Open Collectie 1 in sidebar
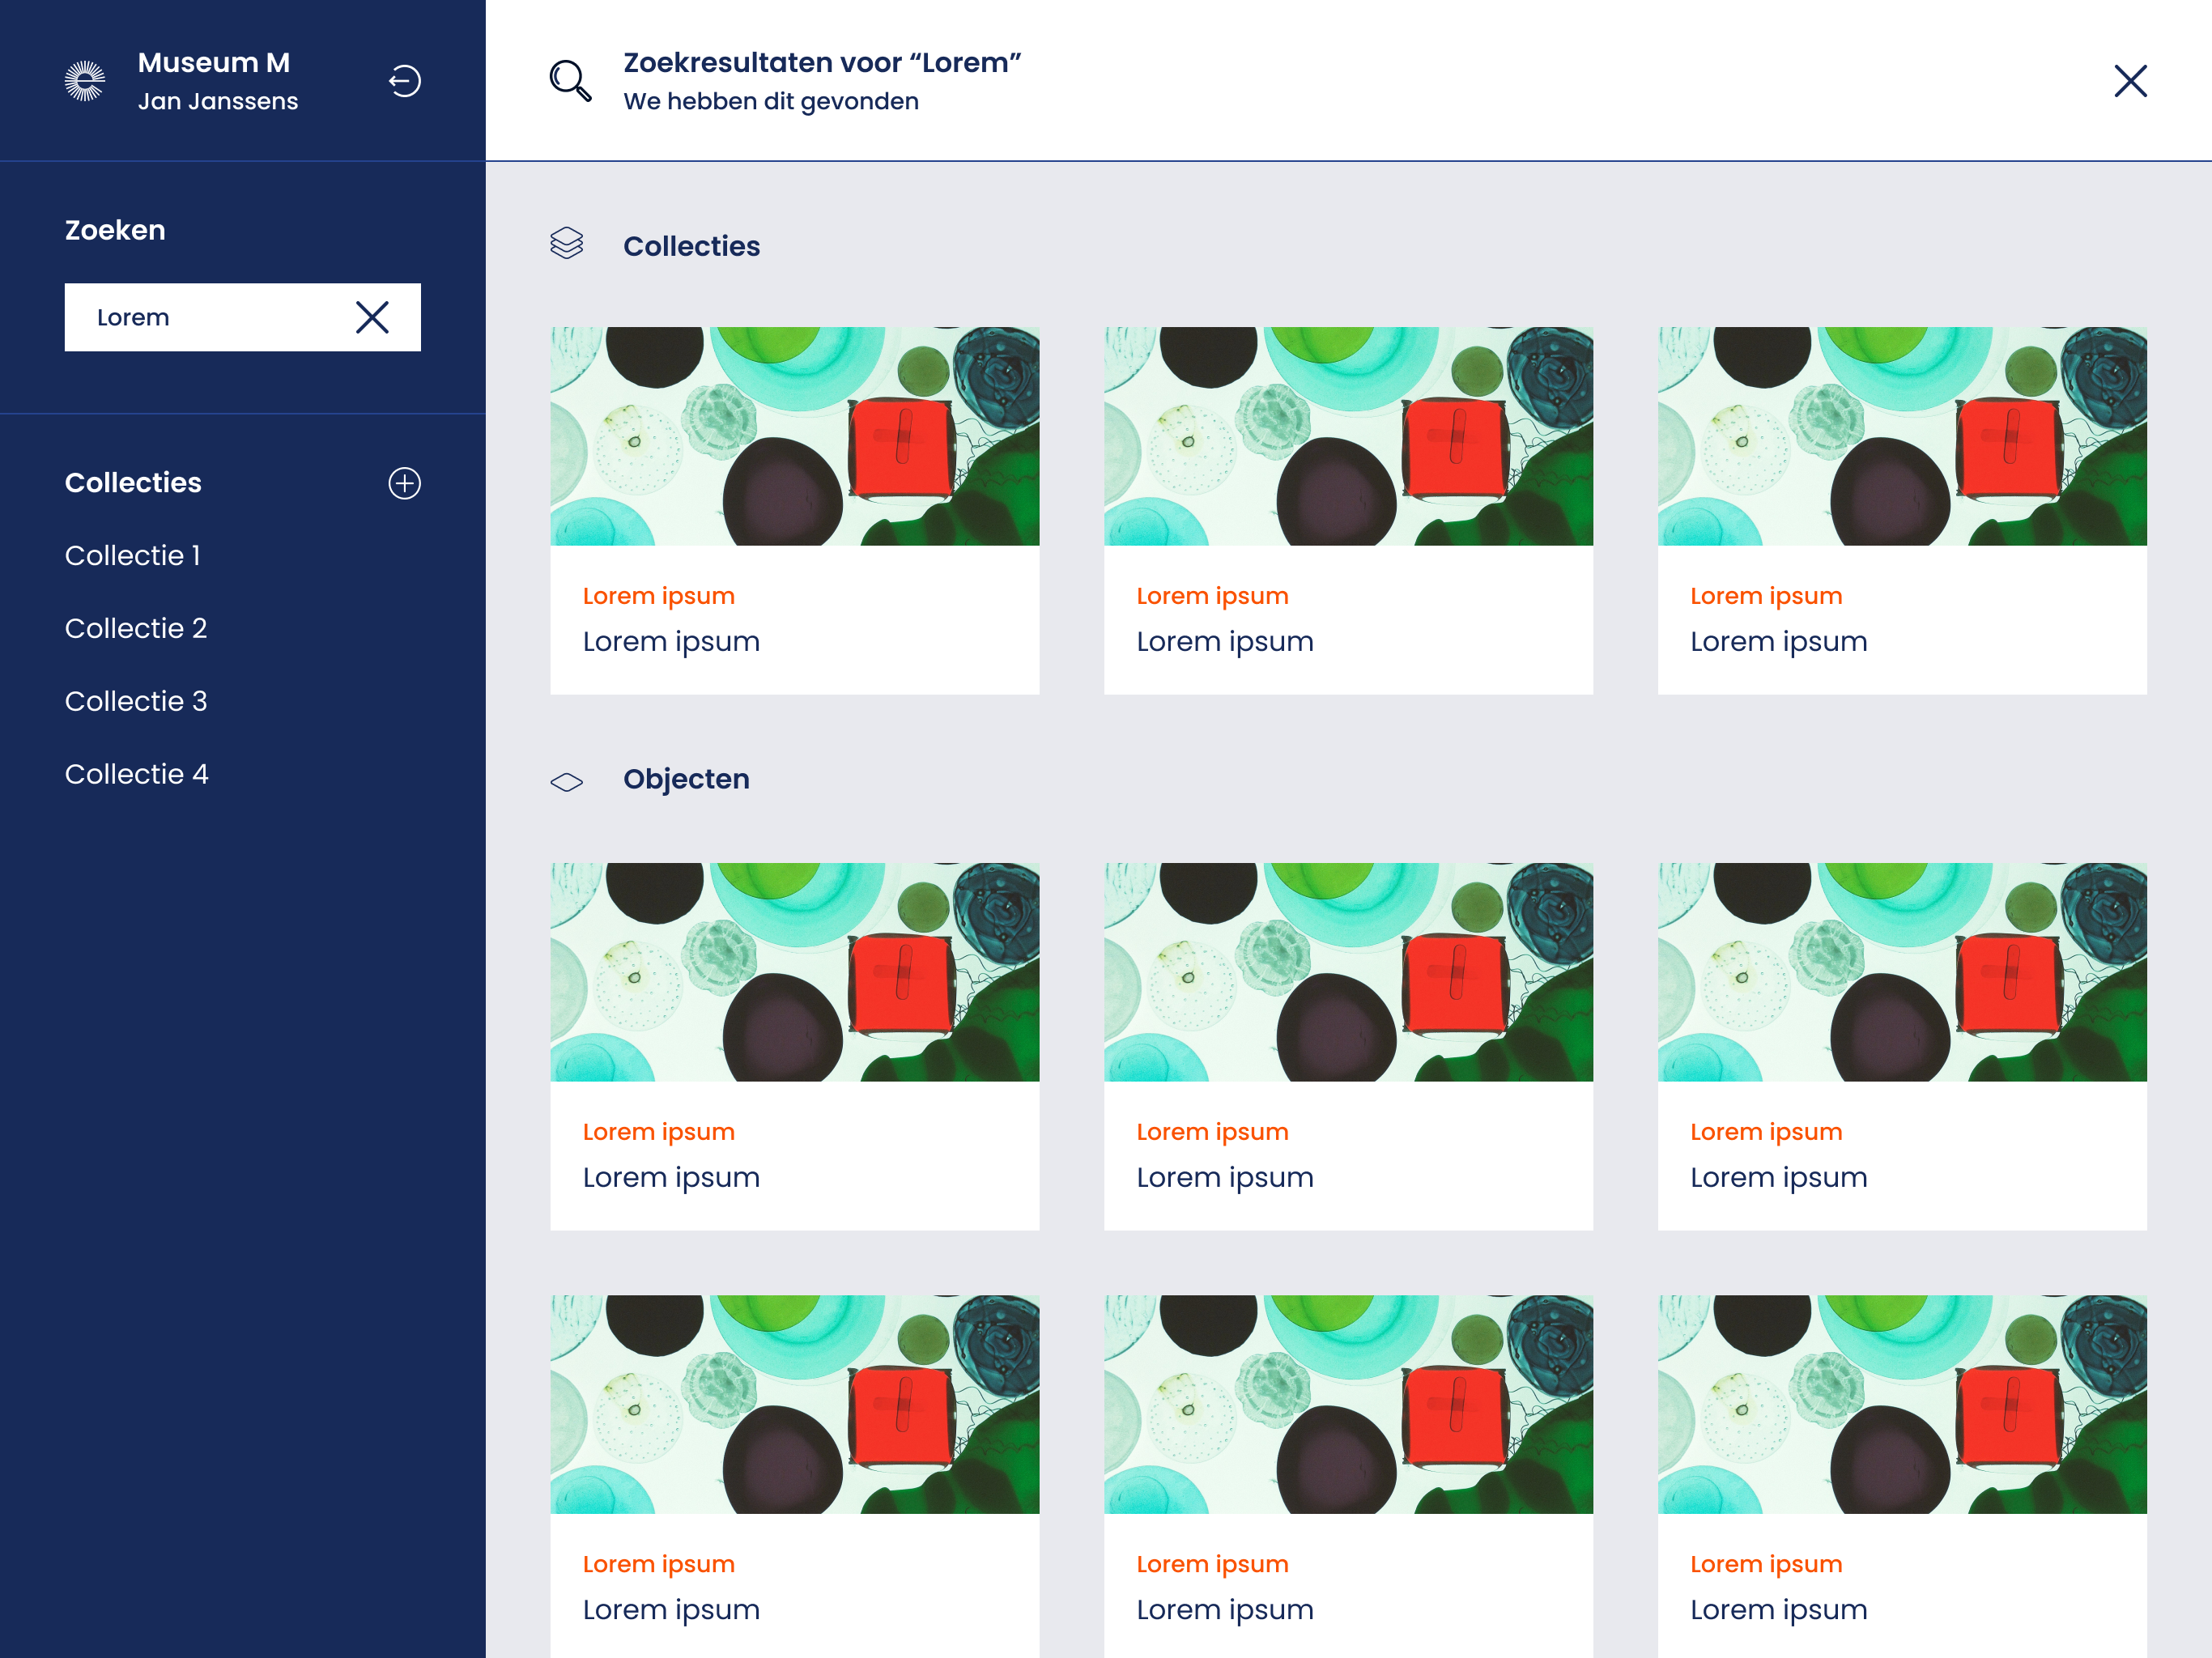 (133, 555)
